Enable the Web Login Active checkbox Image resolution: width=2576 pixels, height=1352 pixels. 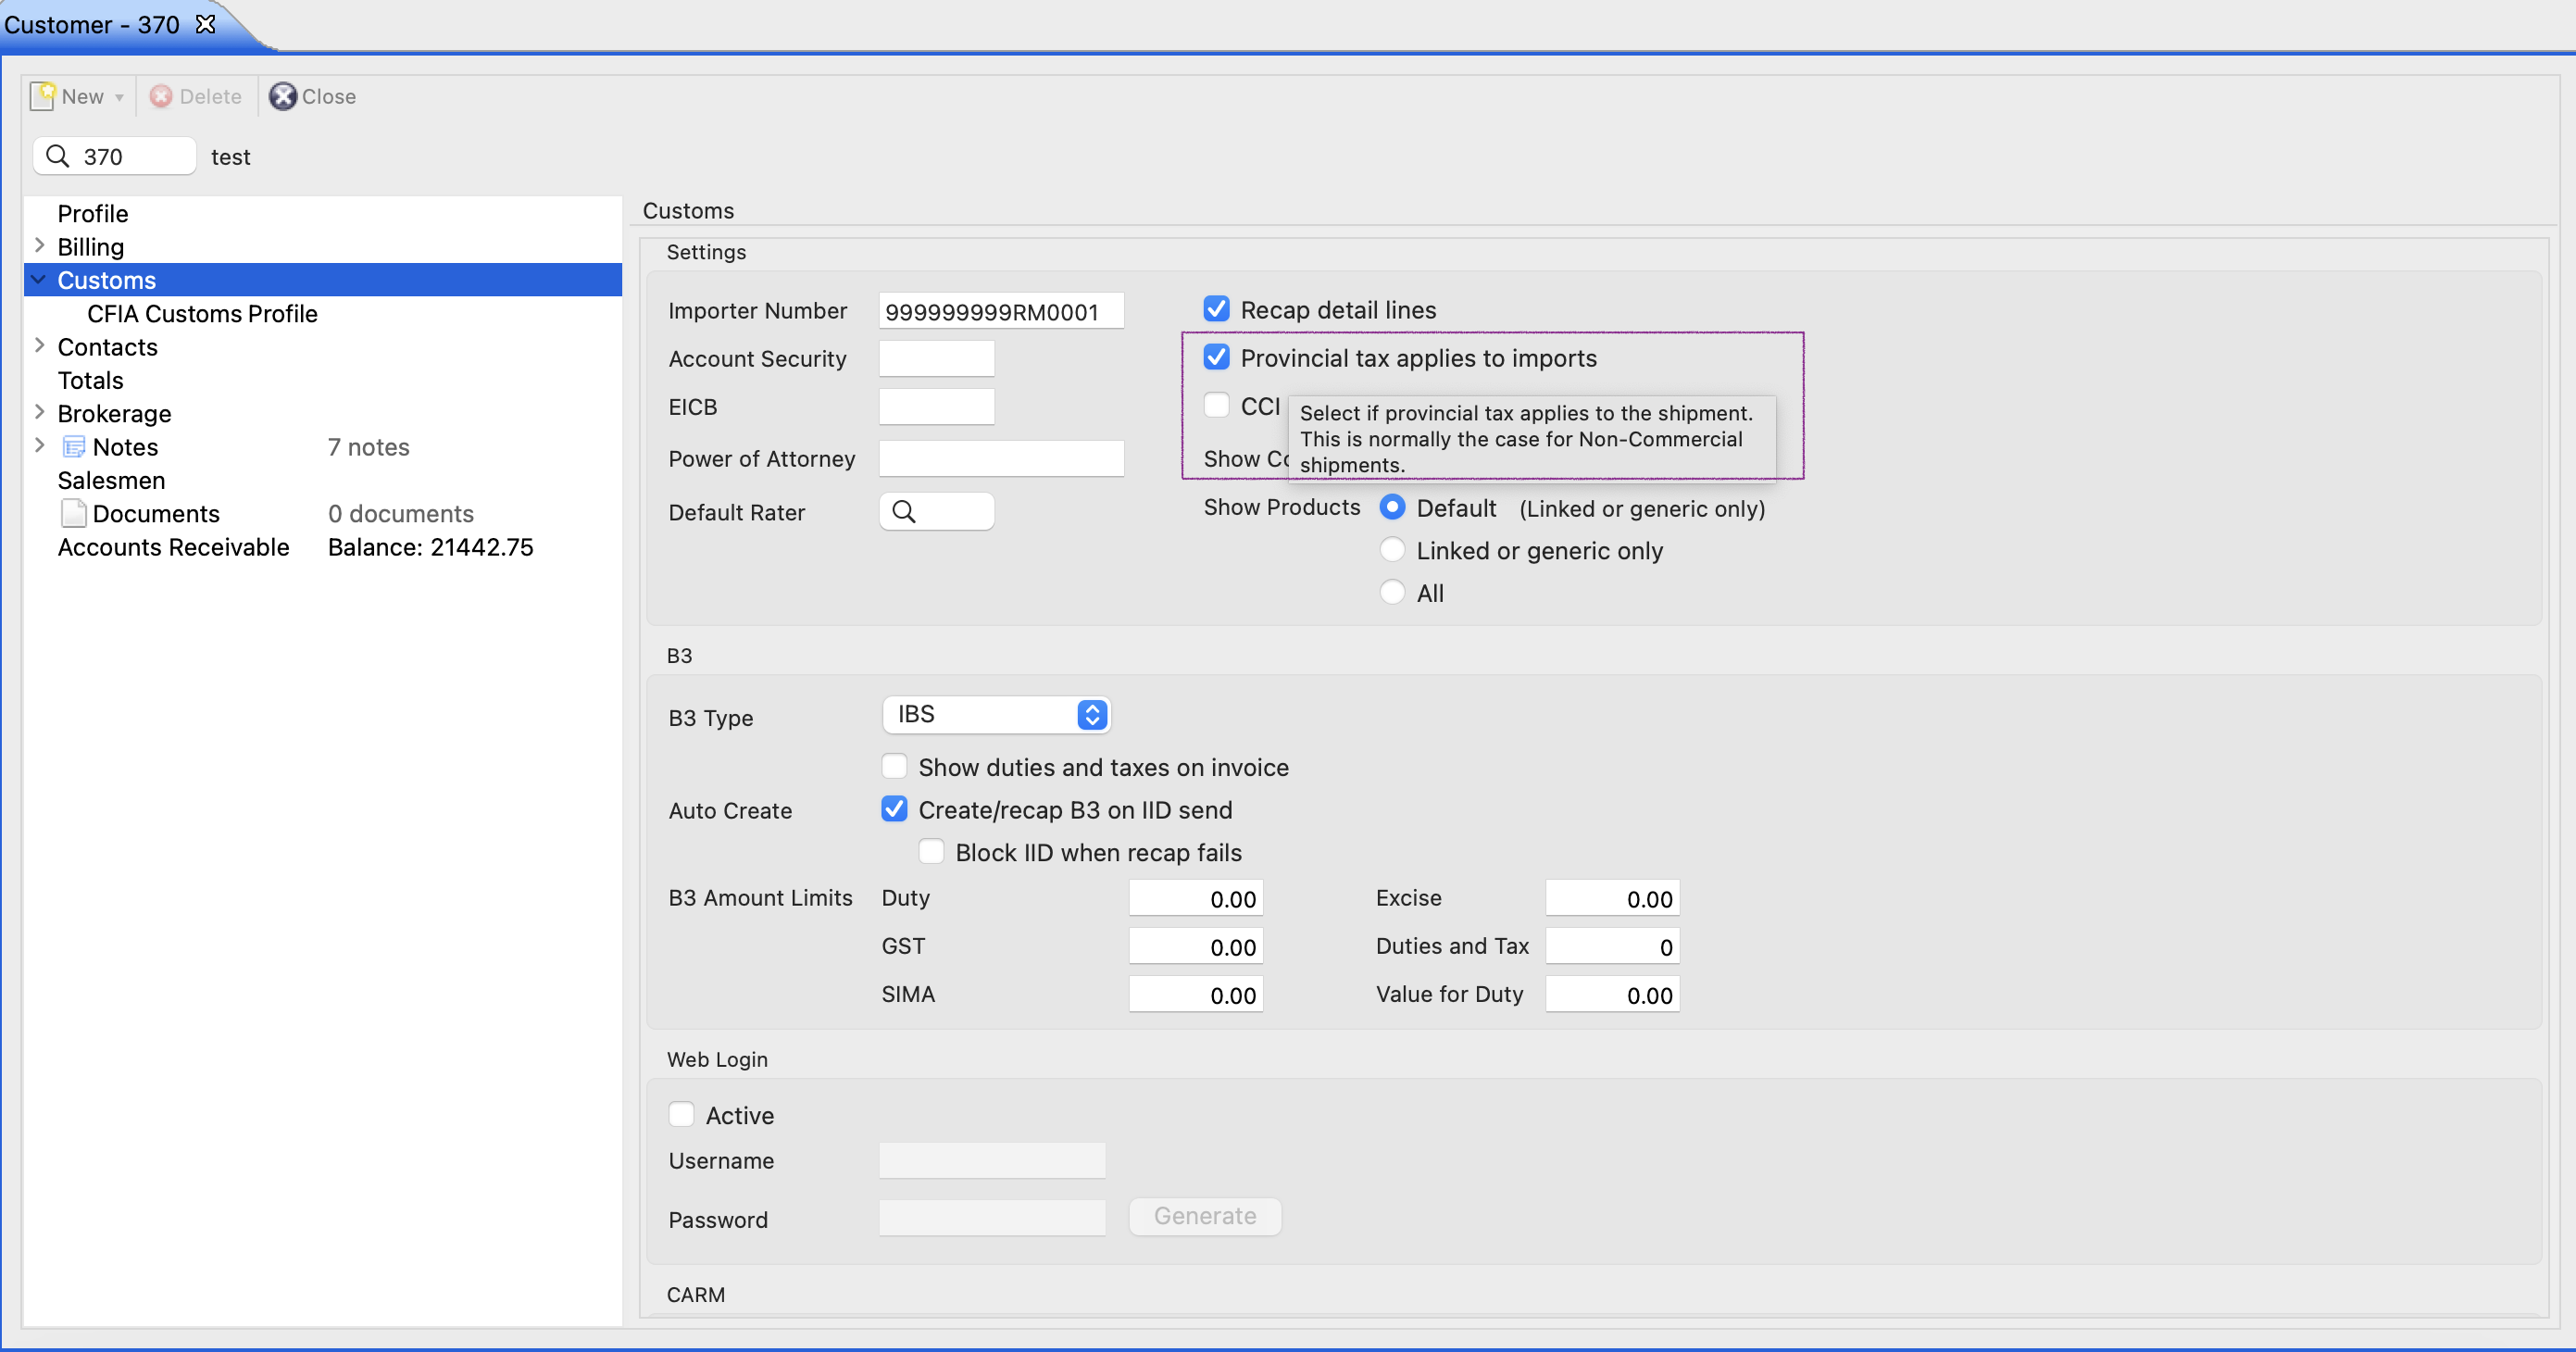pyautogui.click(x=681, y=1115)
